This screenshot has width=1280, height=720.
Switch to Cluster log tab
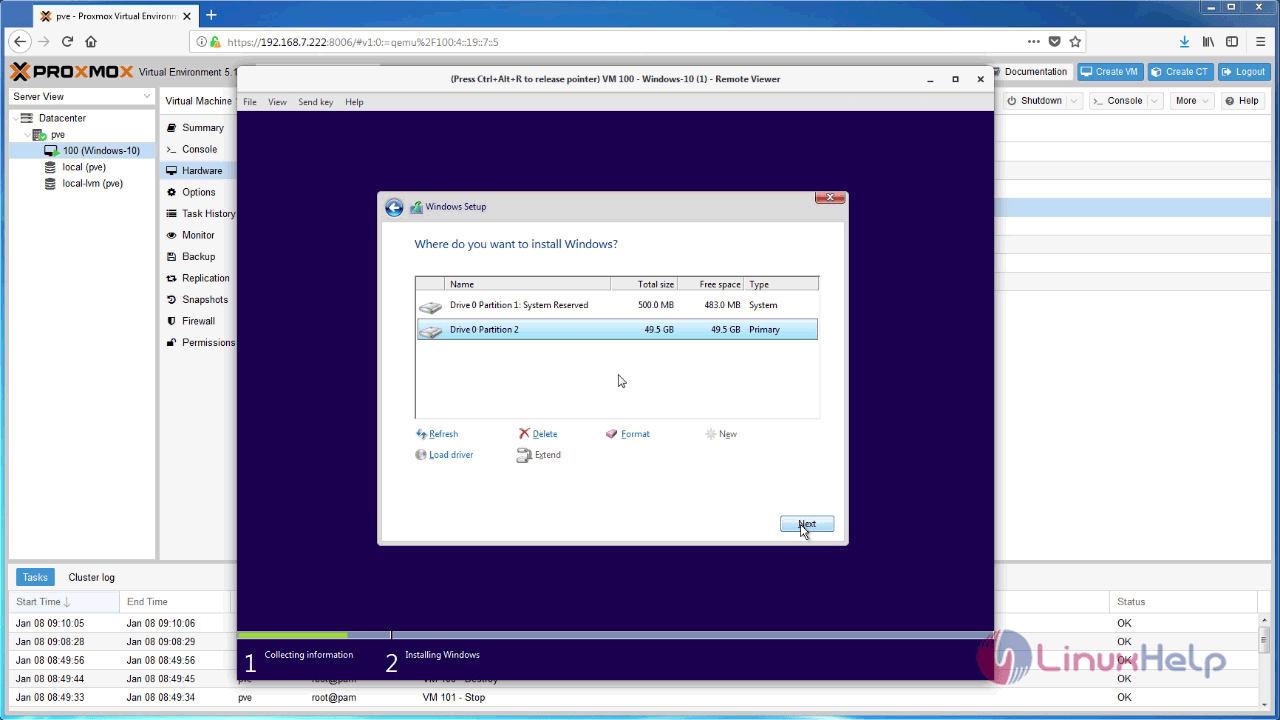point(91,577)
